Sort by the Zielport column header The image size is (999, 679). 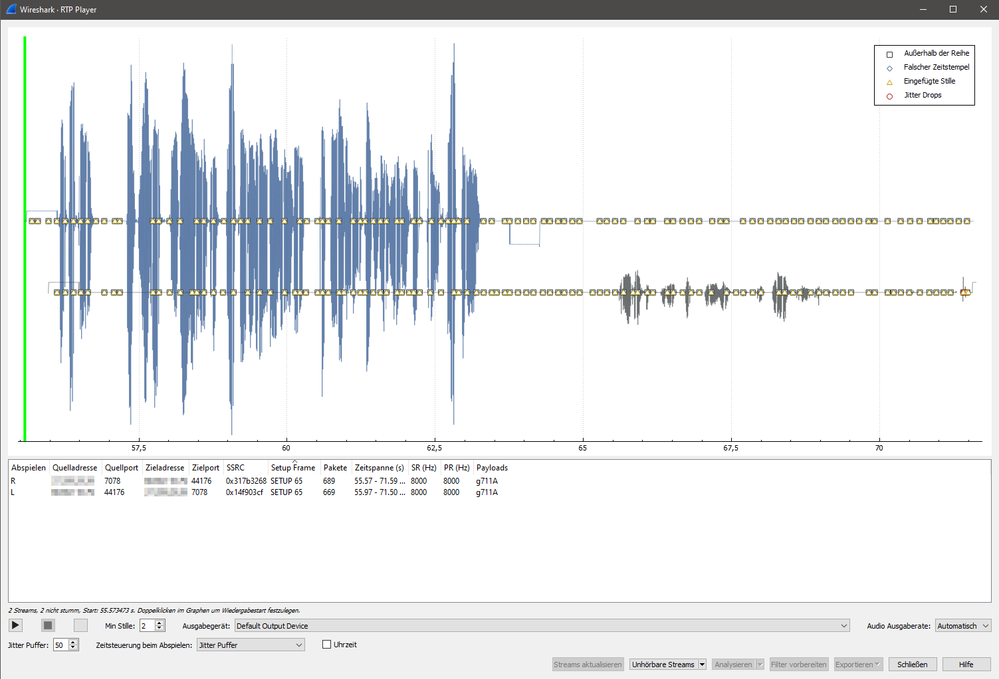tap(205, 468)
